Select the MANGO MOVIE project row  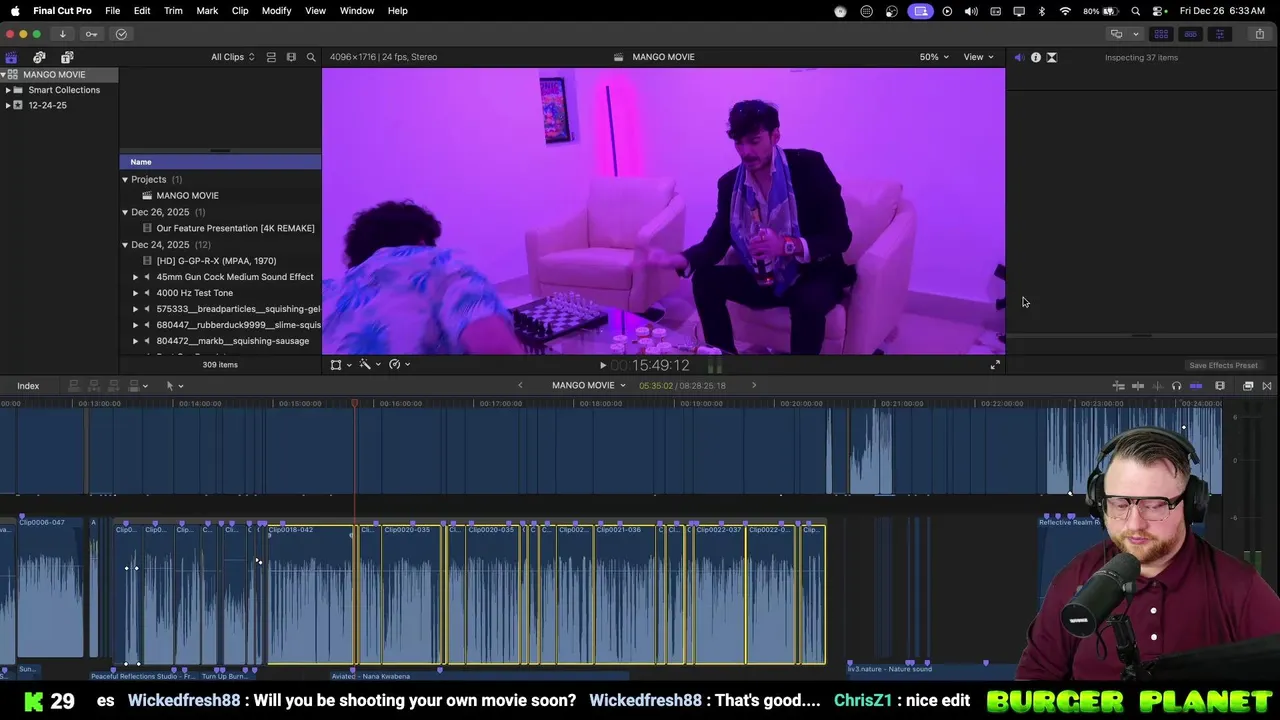pyautogui.click(x=220, y=196)
